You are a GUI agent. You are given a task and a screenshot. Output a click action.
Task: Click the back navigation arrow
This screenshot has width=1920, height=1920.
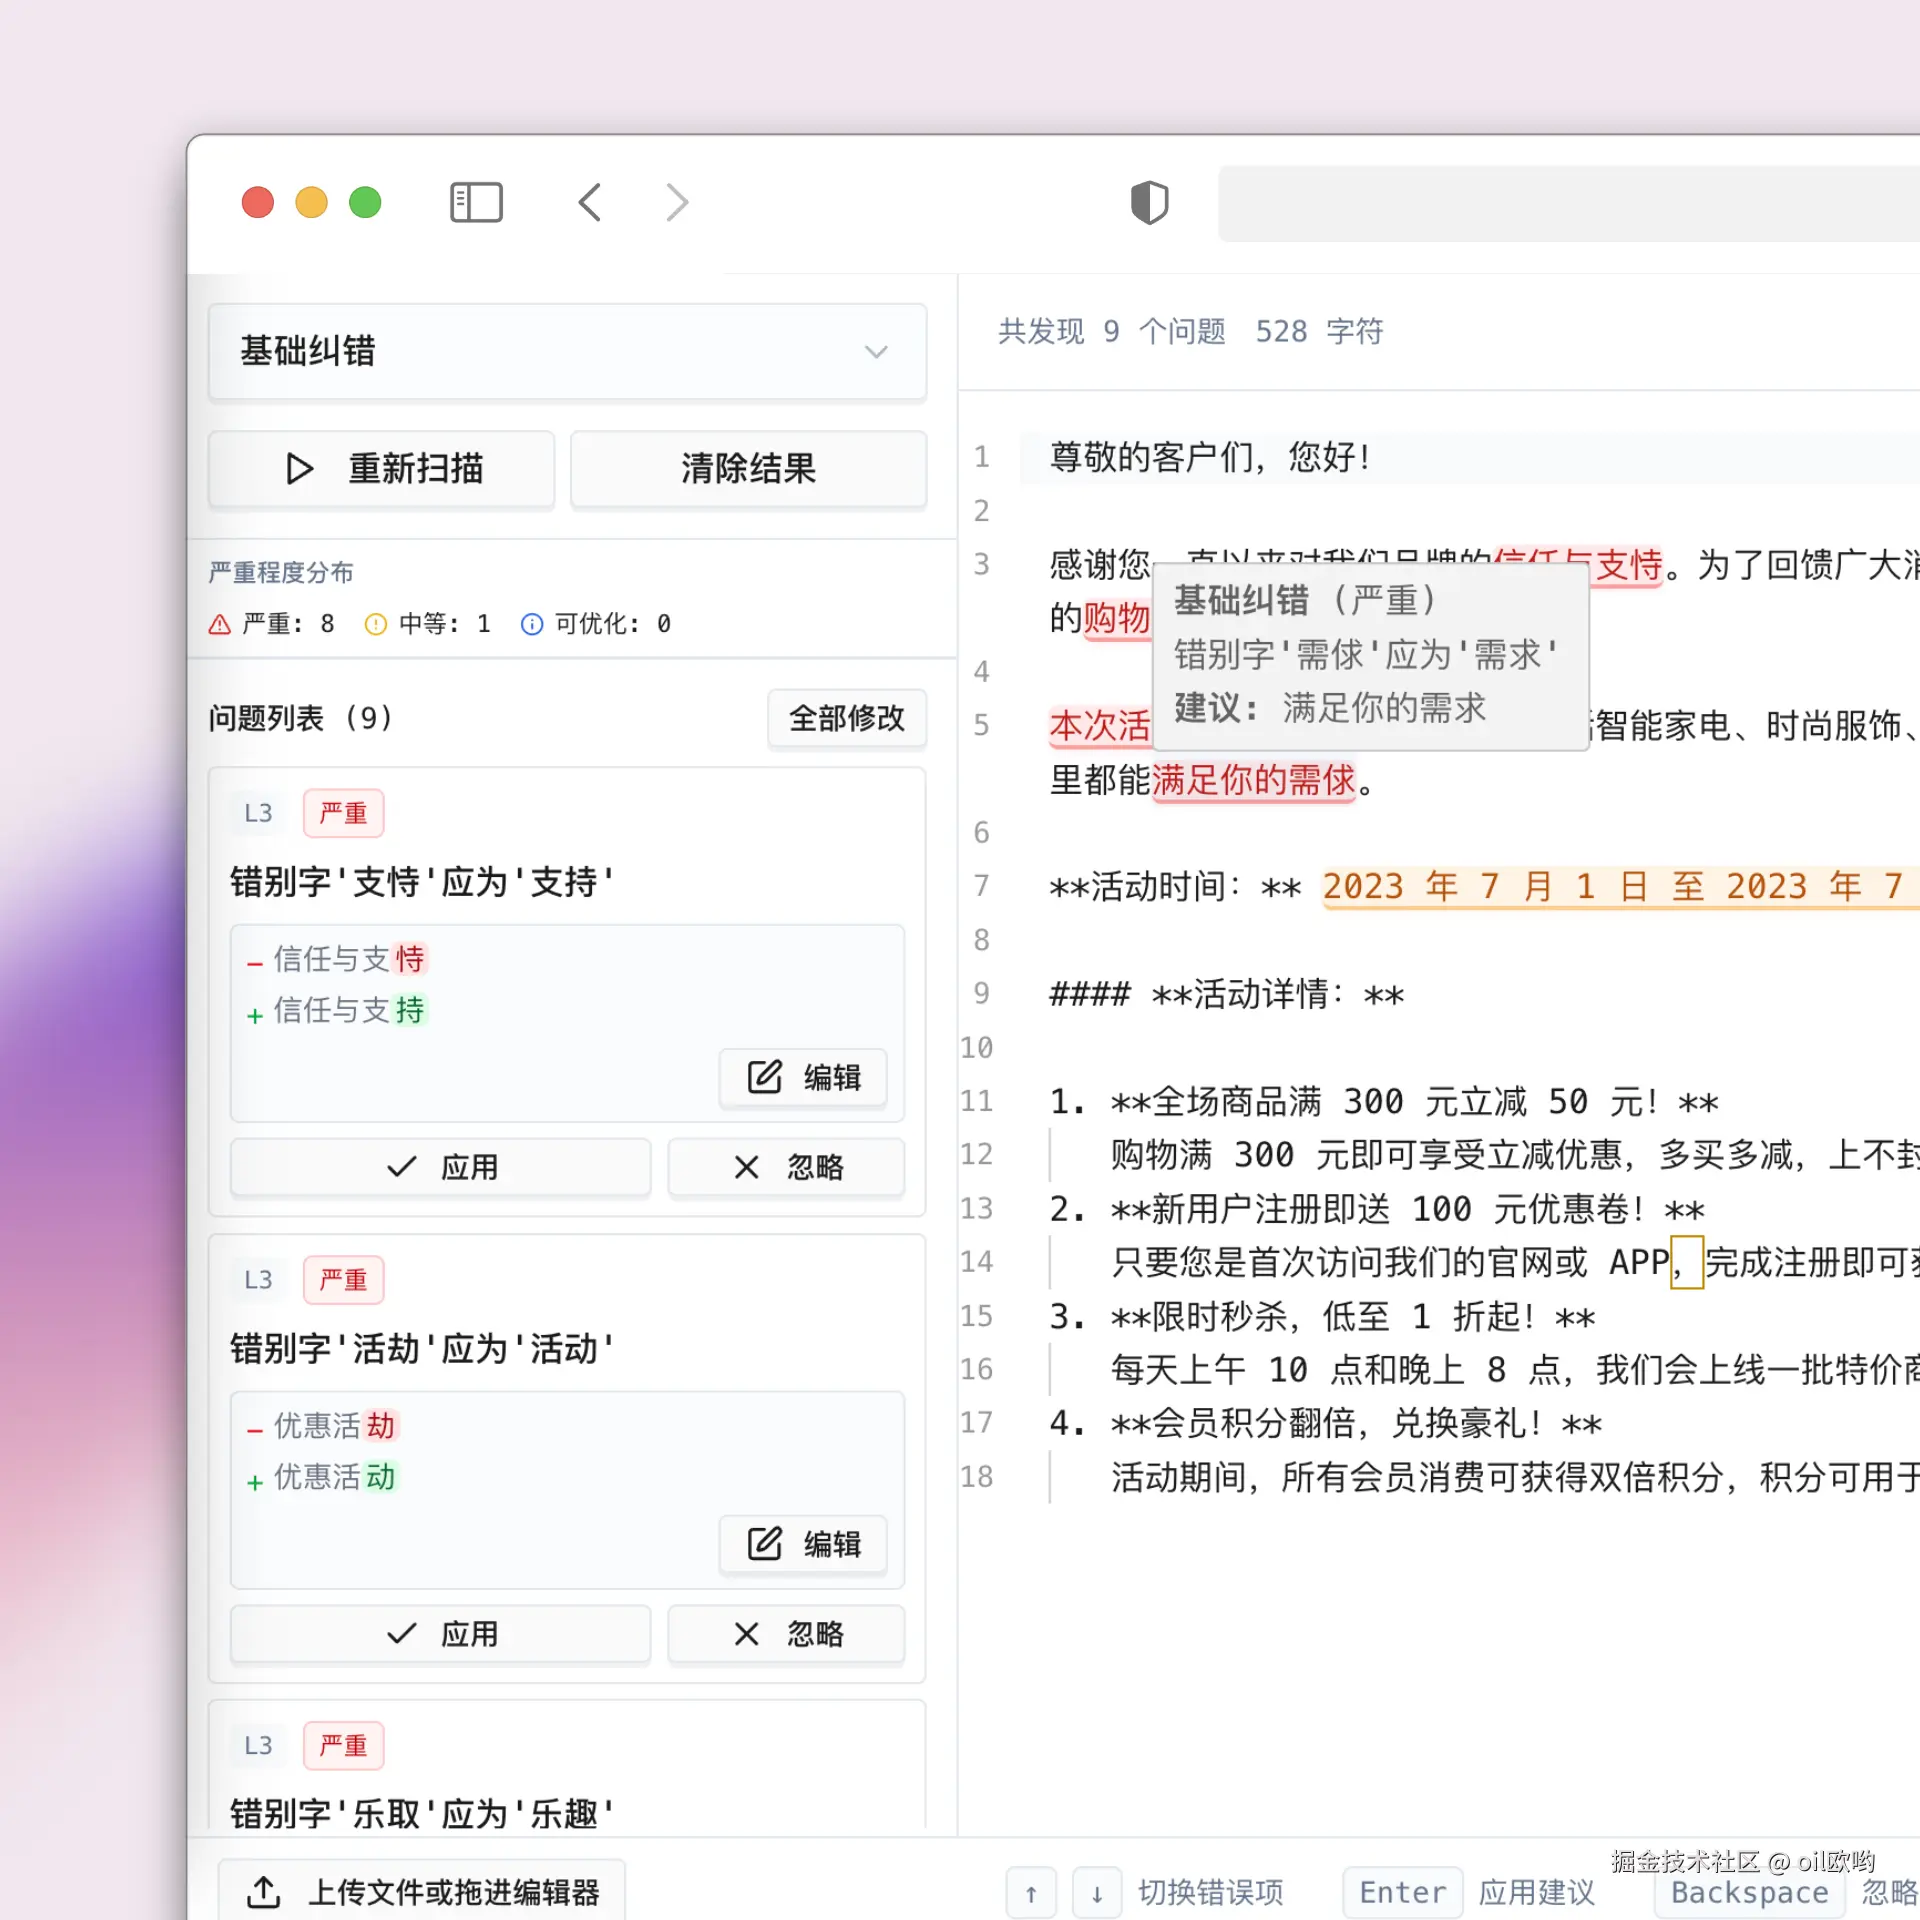pyautogui.click(x=590, y=203)
